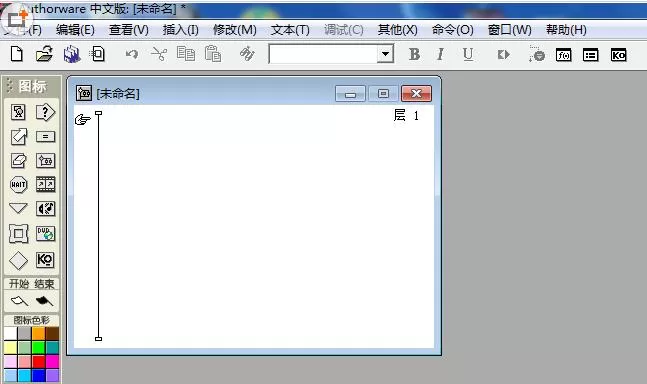Select the Decision diamond icon

(18, 260)
